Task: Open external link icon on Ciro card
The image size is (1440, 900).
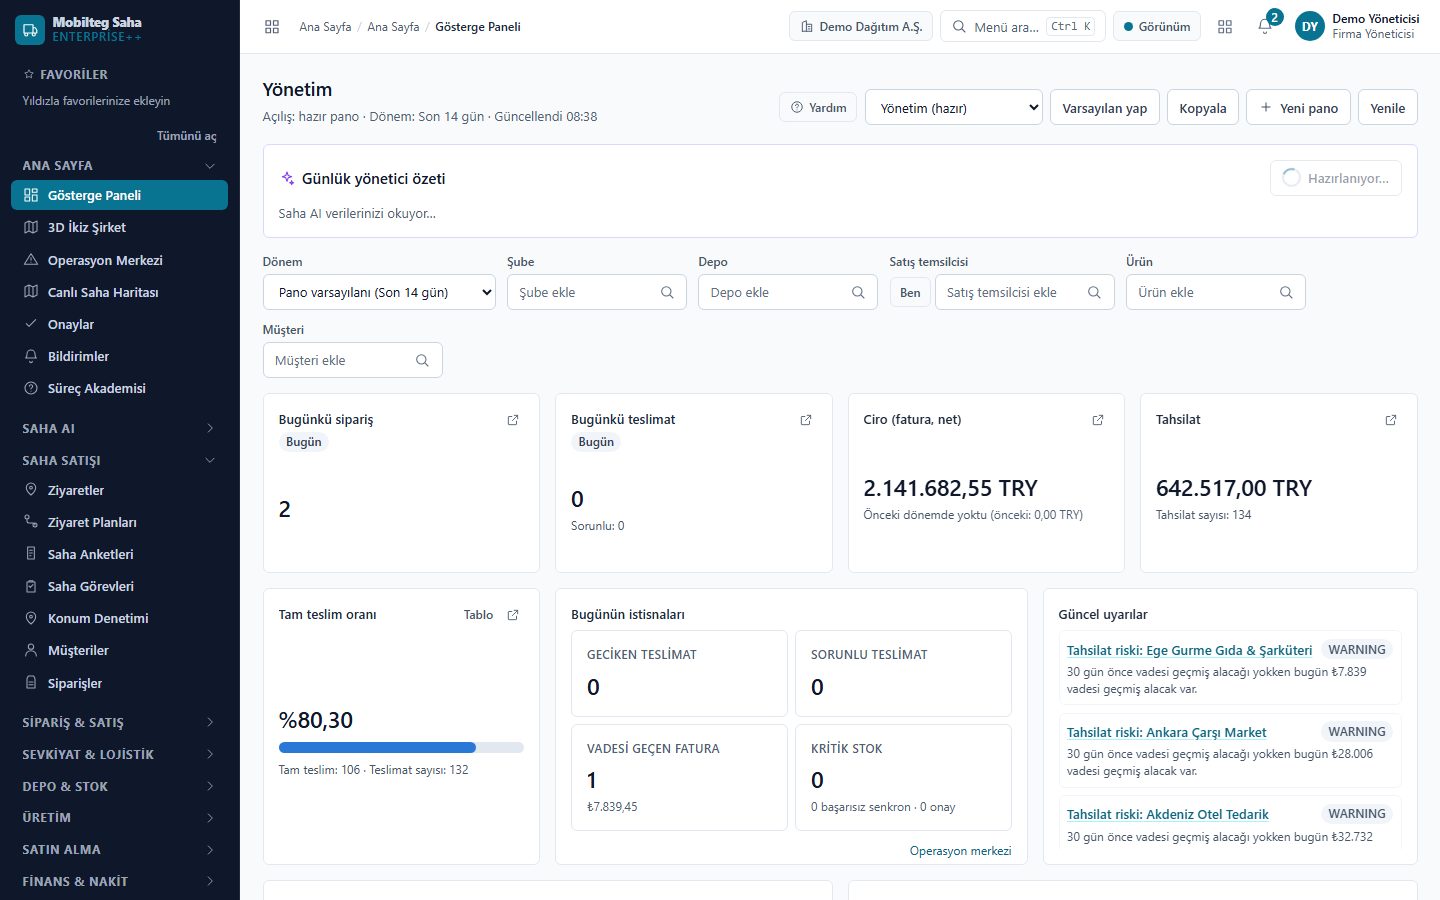Action: (1098, 420)
